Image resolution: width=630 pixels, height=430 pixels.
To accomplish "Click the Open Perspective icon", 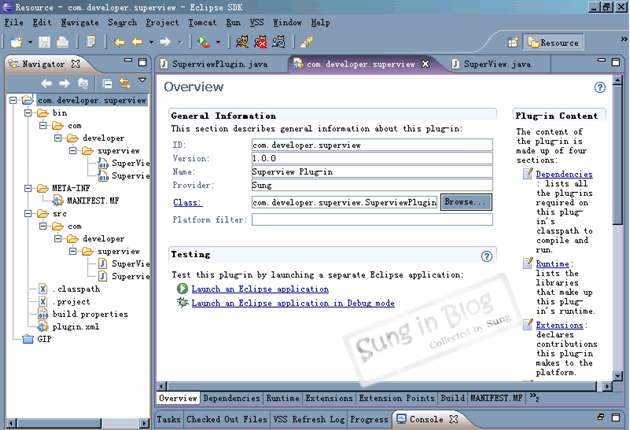I will click(513, 42).
